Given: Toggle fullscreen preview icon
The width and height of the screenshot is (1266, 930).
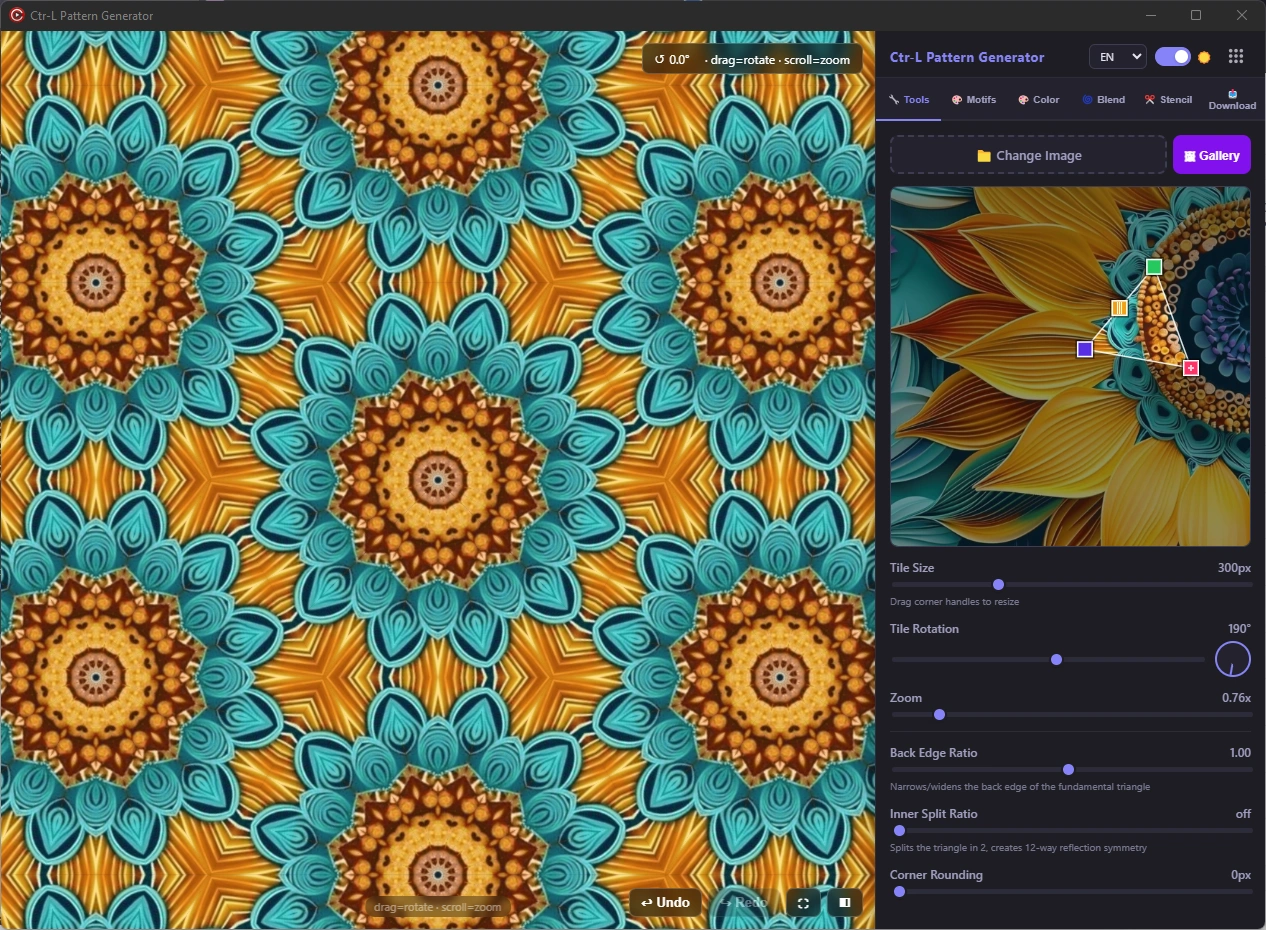Looking at the screenshot, I should (x=803, y=902).
